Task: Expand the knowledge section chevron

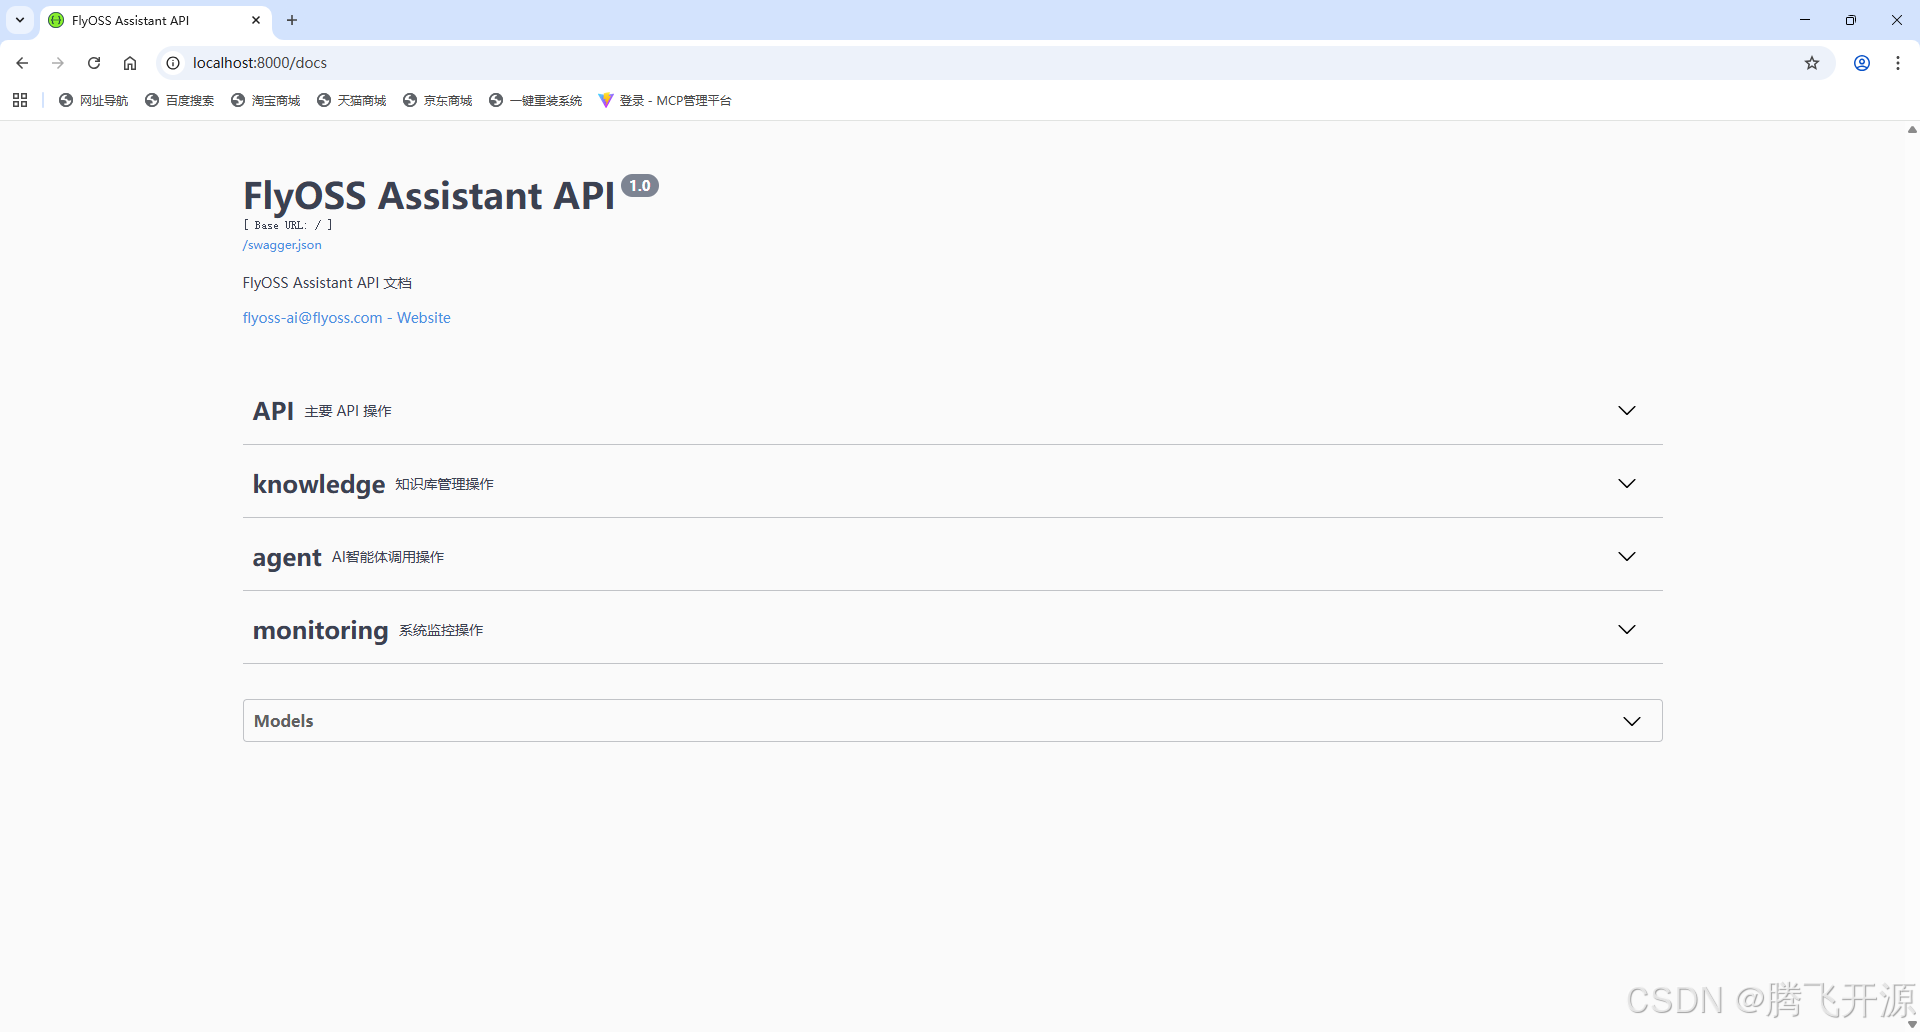Action: click(1627, 483)
